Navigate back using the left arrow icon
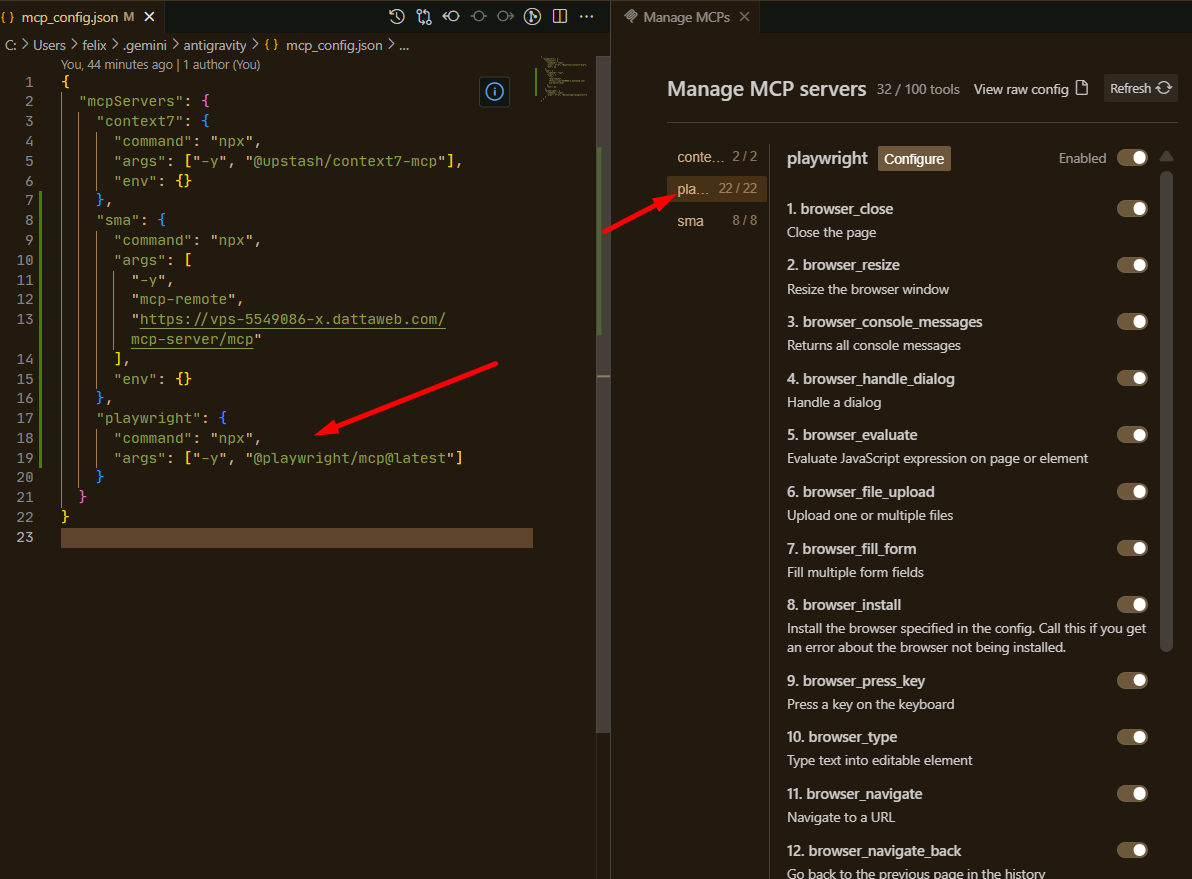Image resolution: width=1192 pixels, height=879 pixels. click(449, 16)
